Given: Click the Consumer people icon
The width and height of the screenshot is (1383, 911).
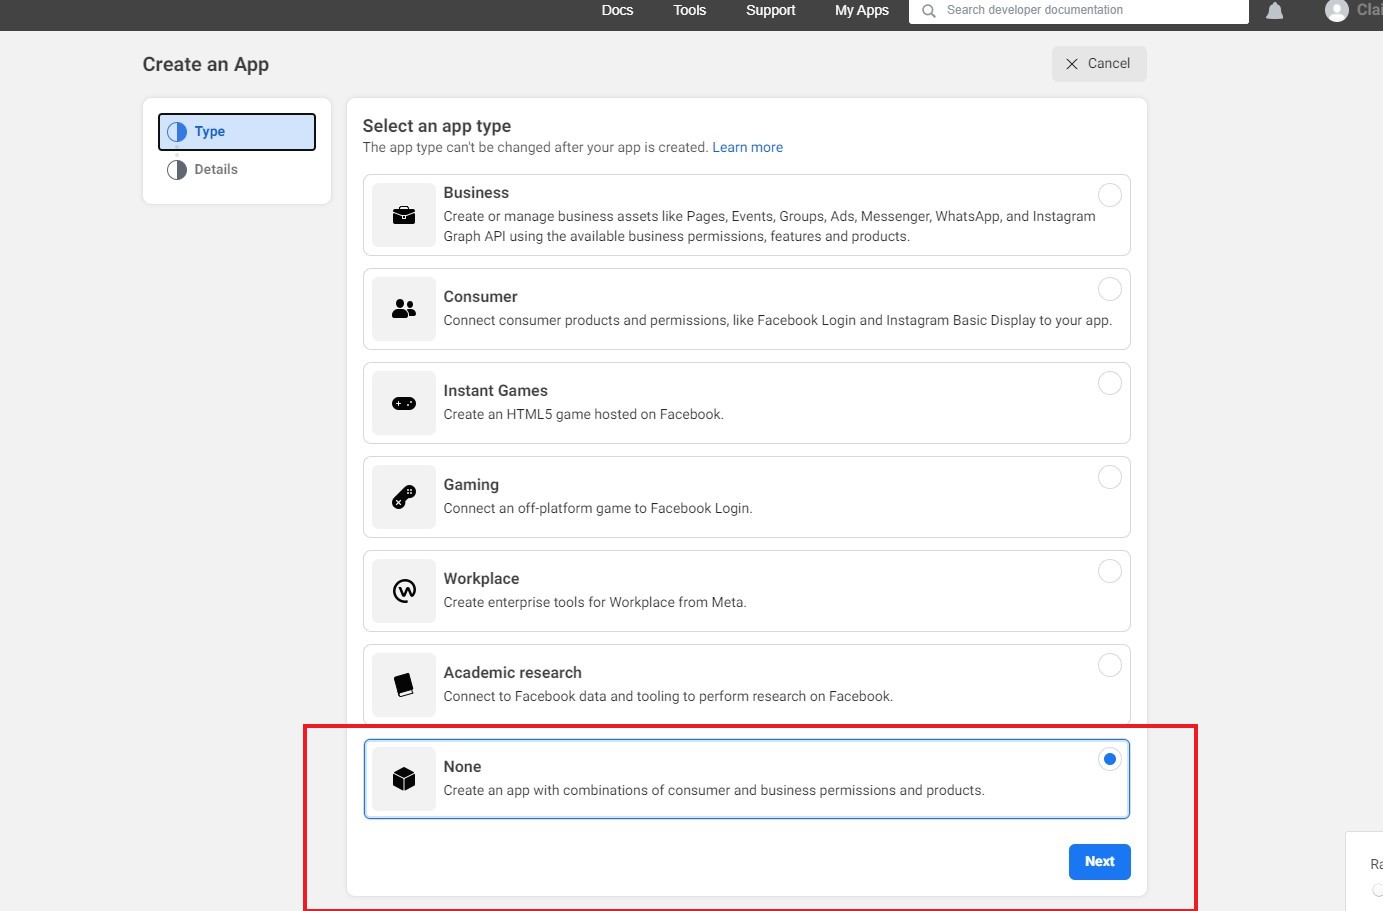Looking at the screenshot, I should click(x=404, y=309).
